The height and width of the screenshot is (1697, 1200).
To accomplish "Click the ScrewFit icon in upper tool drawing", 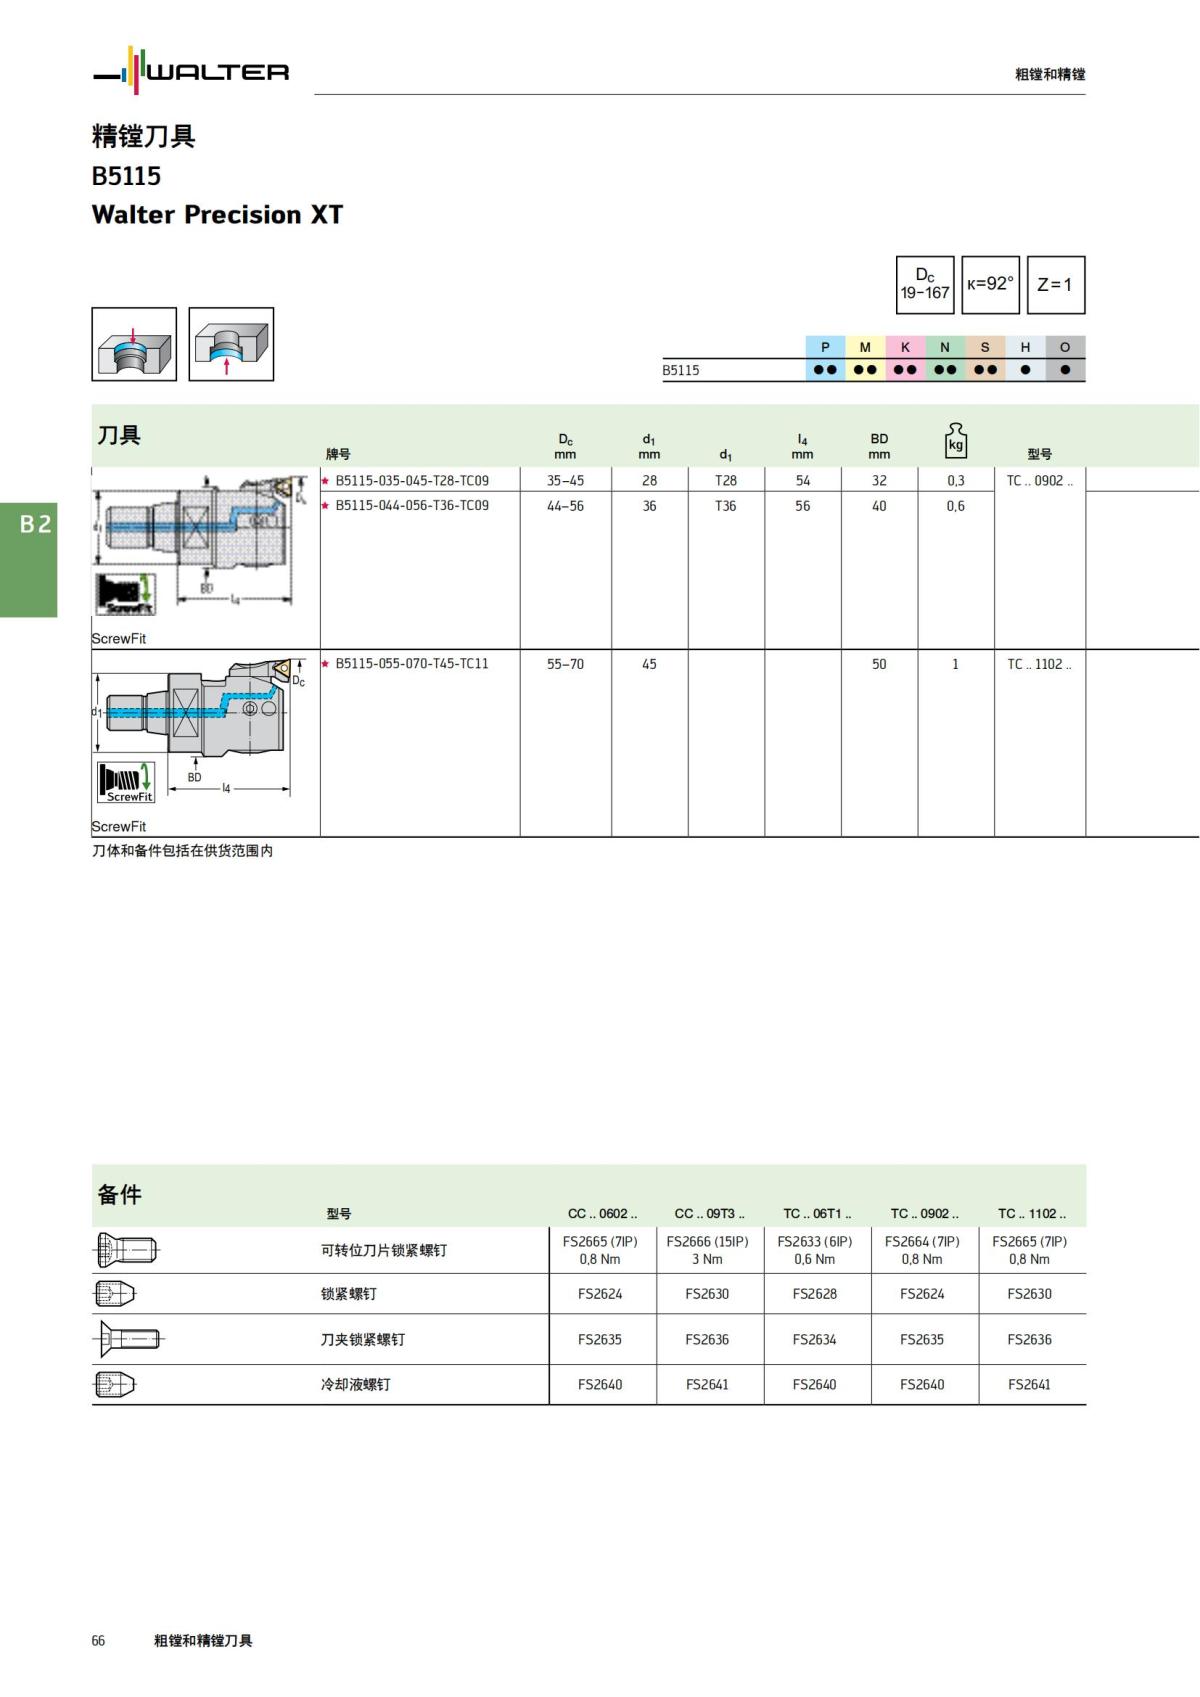I will click(126, 594).
